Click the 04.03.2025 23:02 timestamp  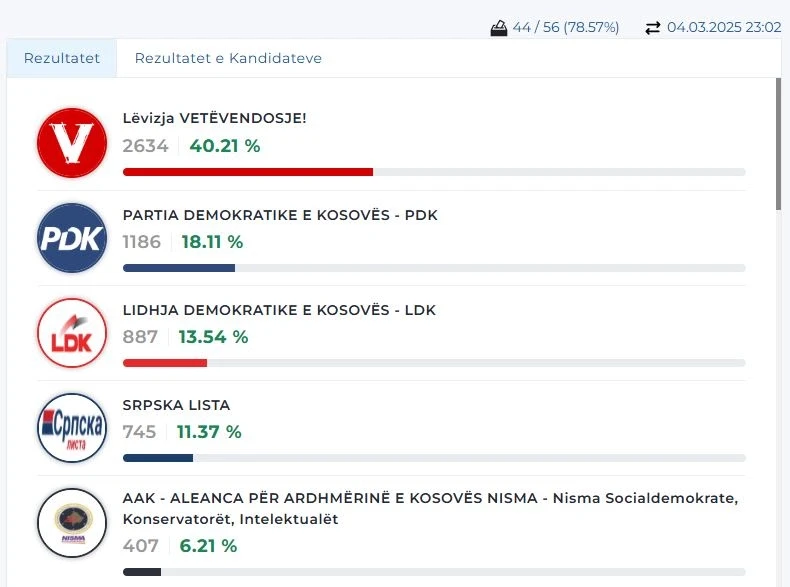click(723, 28)
